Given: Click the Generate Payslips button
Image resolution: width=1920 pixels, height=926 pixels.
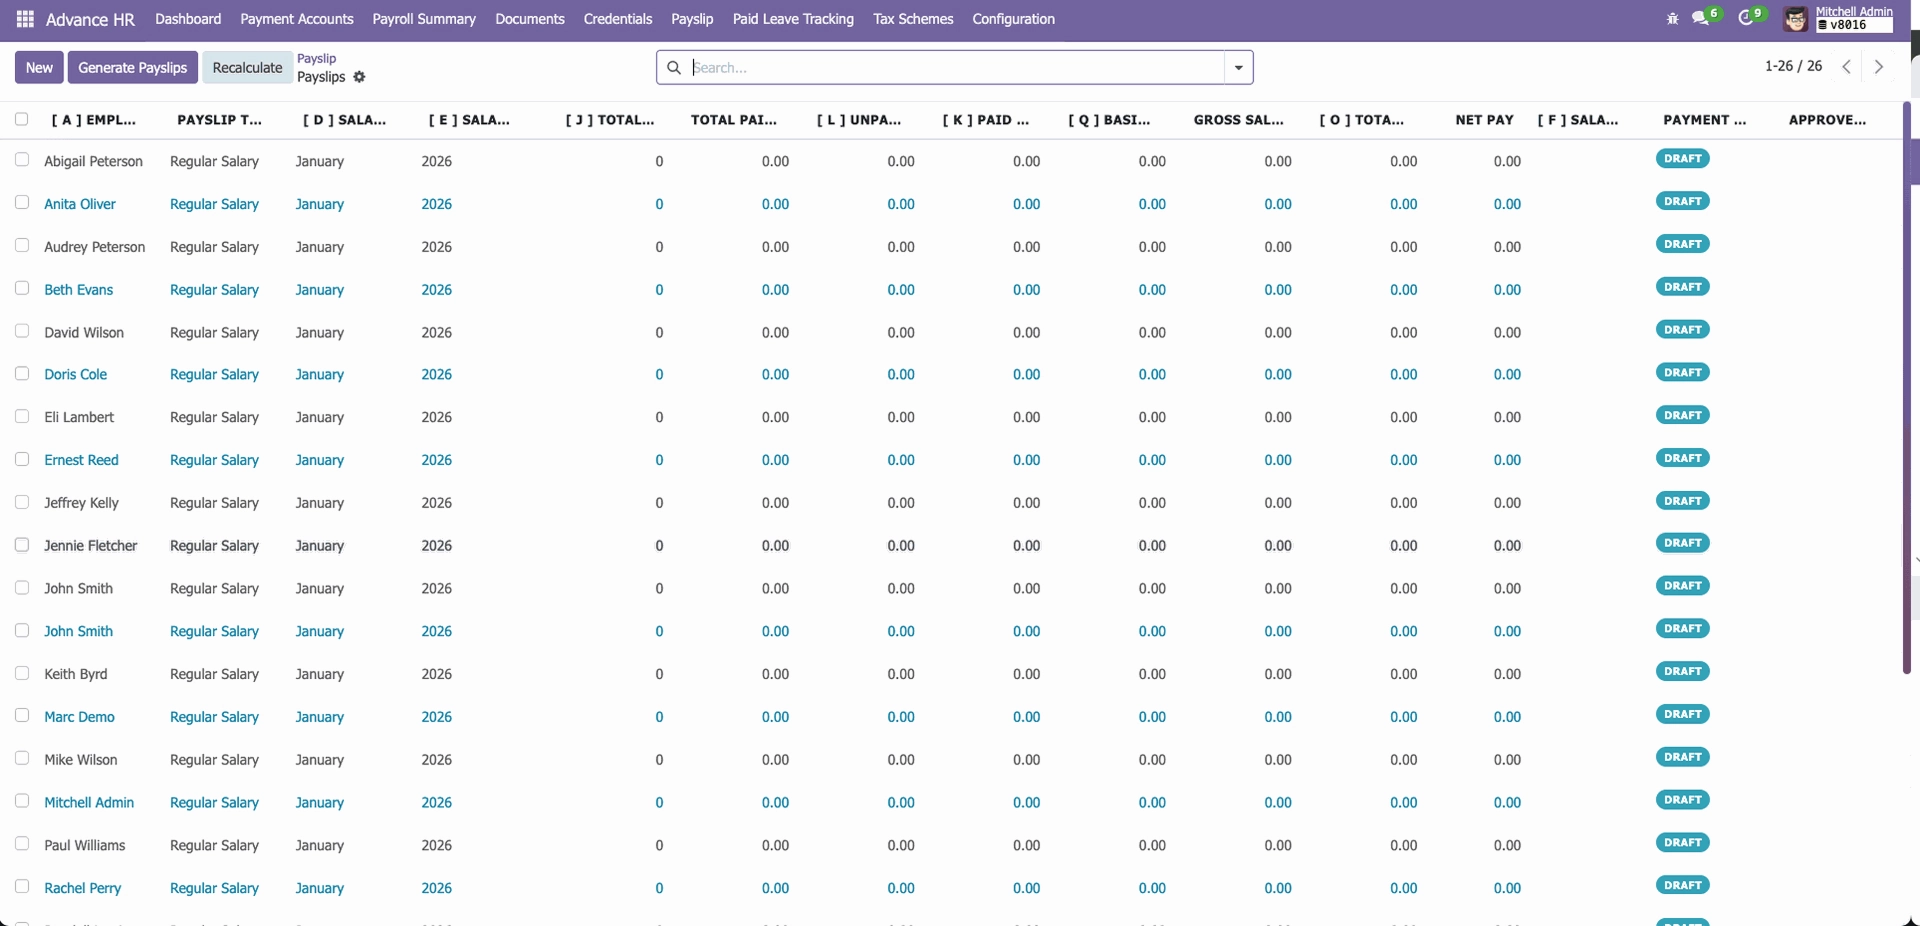Looking at the screenshot, I should point(133,67).
